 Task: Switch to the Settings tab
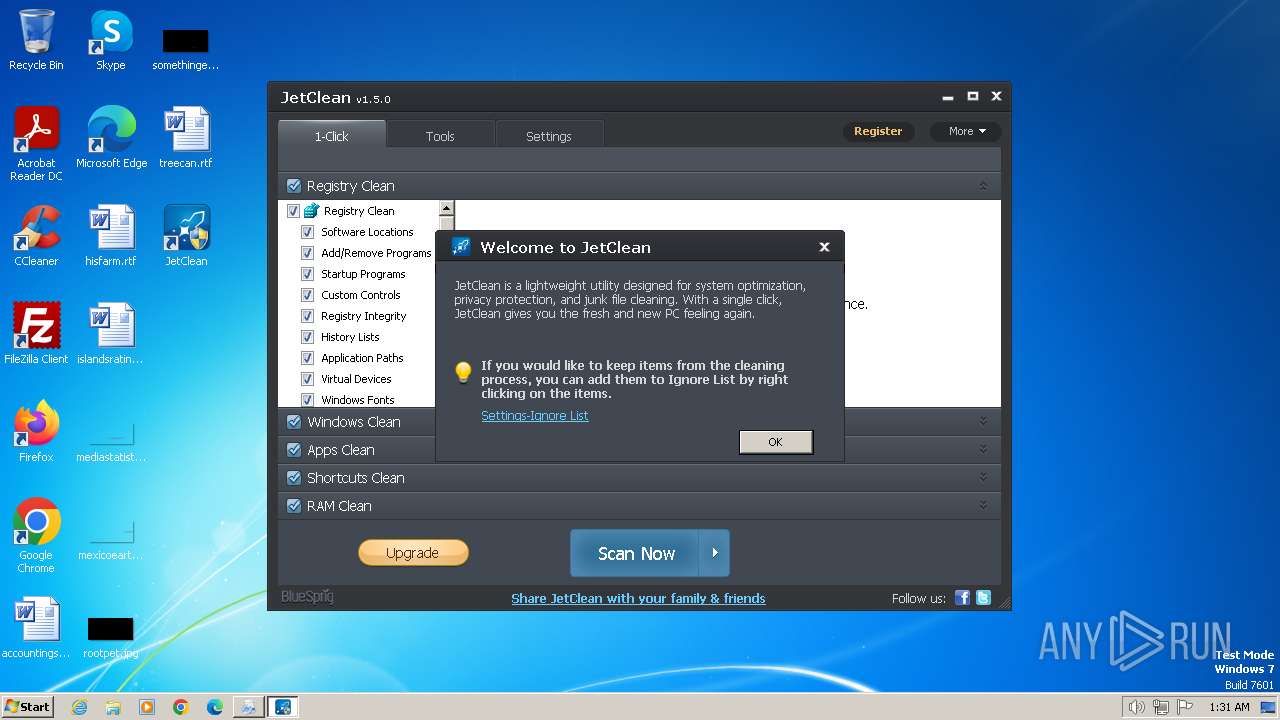click(x=549, y=135)
